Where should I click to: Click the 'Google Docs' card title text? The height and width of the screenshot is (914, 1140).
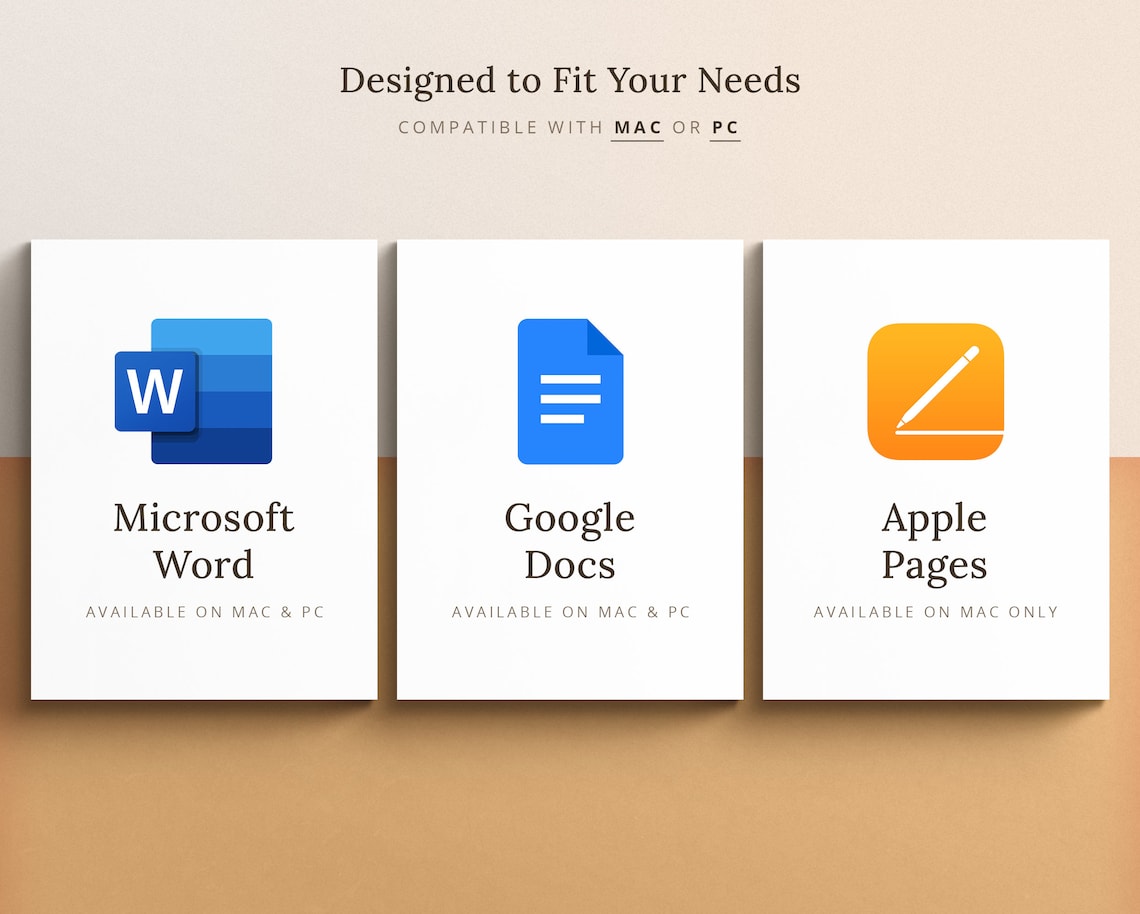point(569,540)
